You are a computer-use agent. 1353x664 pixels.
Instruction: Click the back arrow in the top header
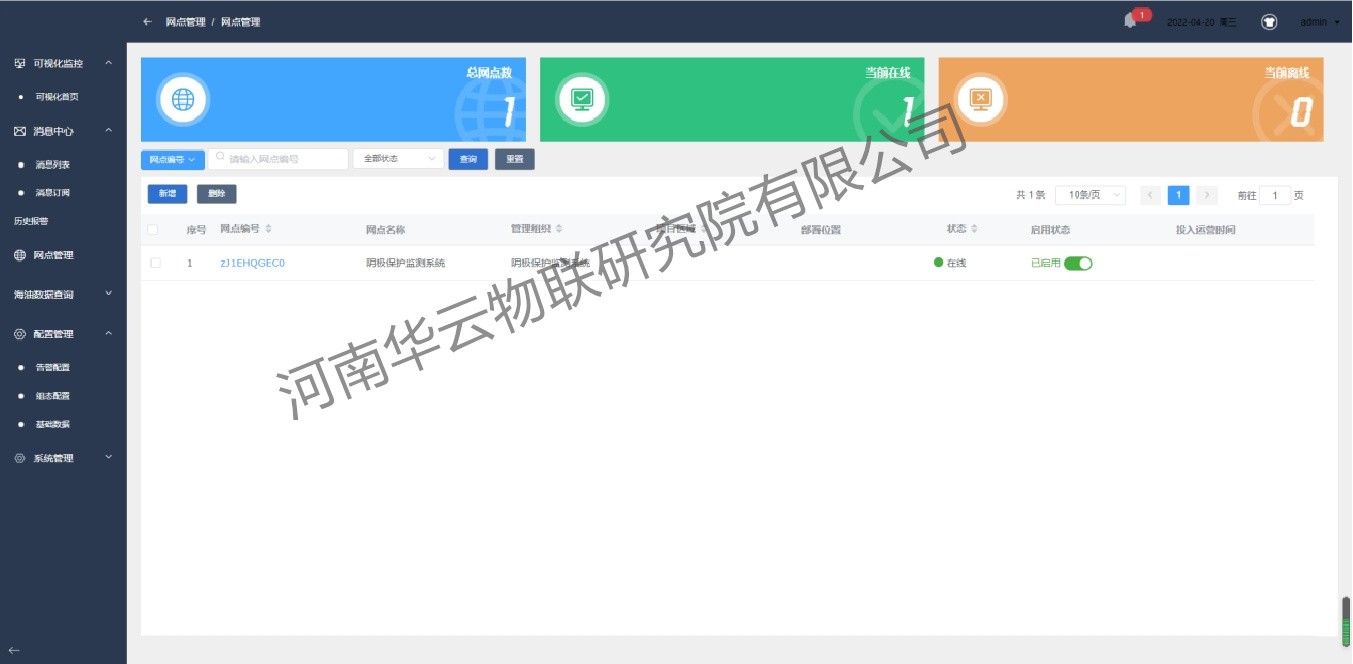click(x=147, y=21)
